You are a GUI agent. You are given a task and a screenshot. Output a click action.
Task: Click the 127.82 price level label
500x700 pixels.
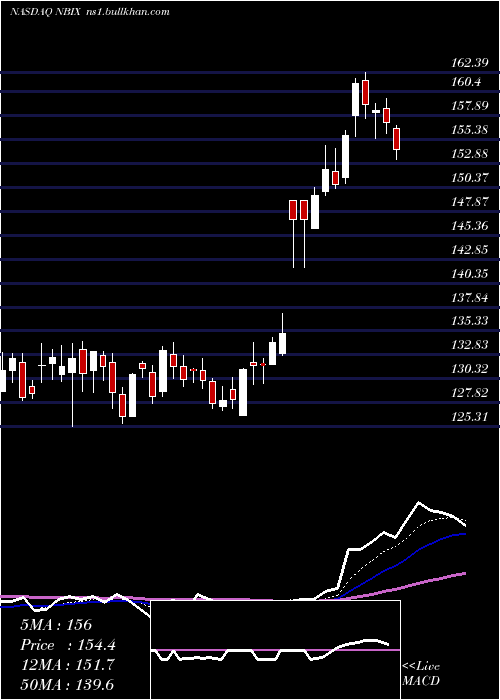[x=470, y=393]
